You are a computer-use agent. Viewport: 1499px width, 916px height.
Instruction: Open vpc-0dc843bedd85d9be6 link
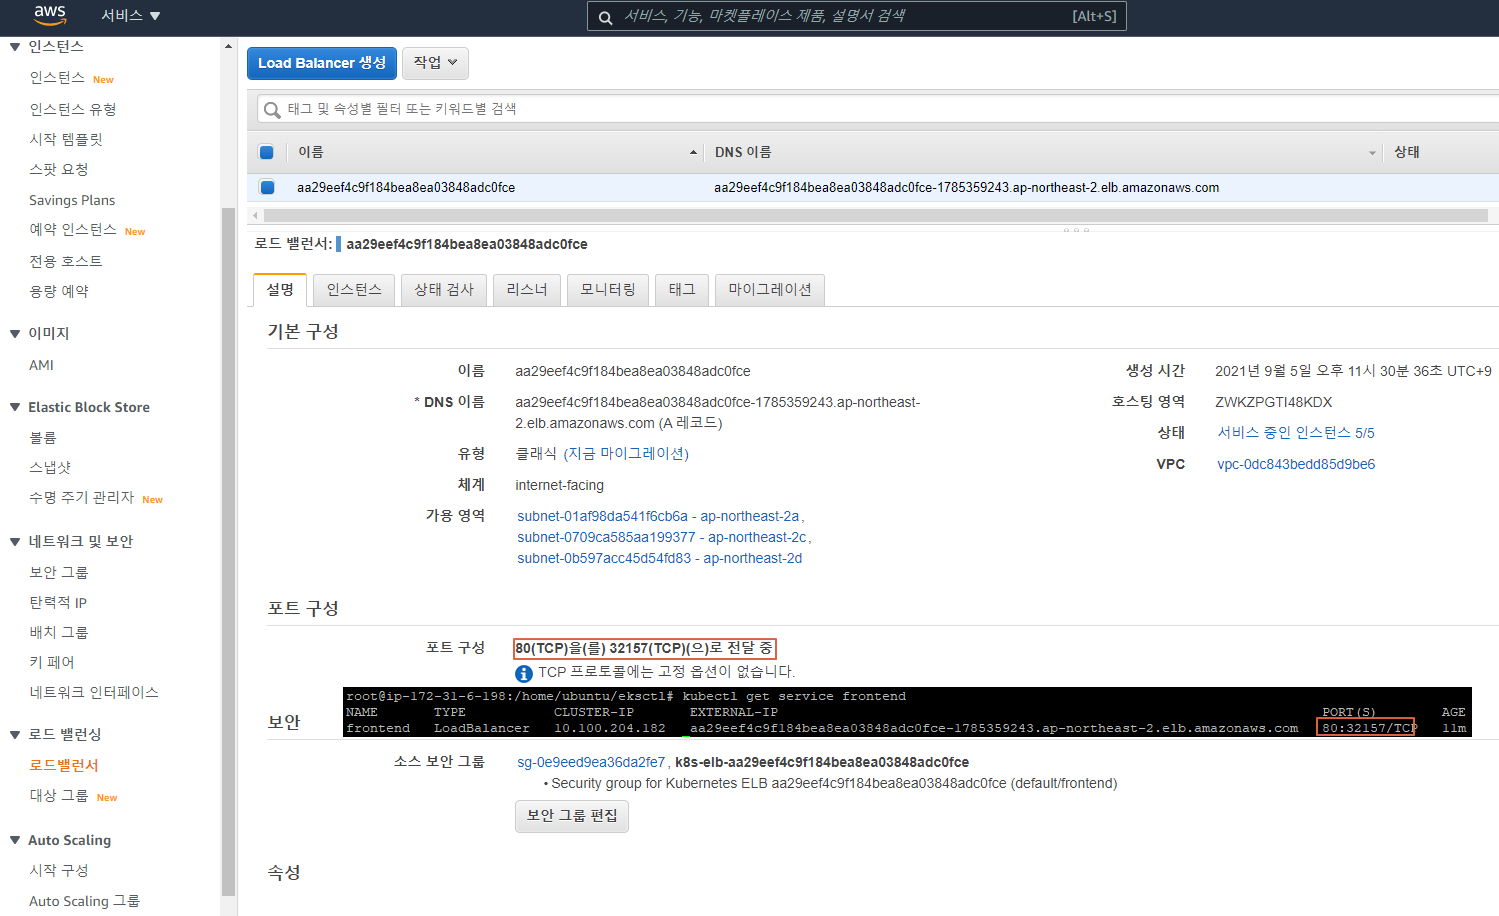coord(1296,465)
